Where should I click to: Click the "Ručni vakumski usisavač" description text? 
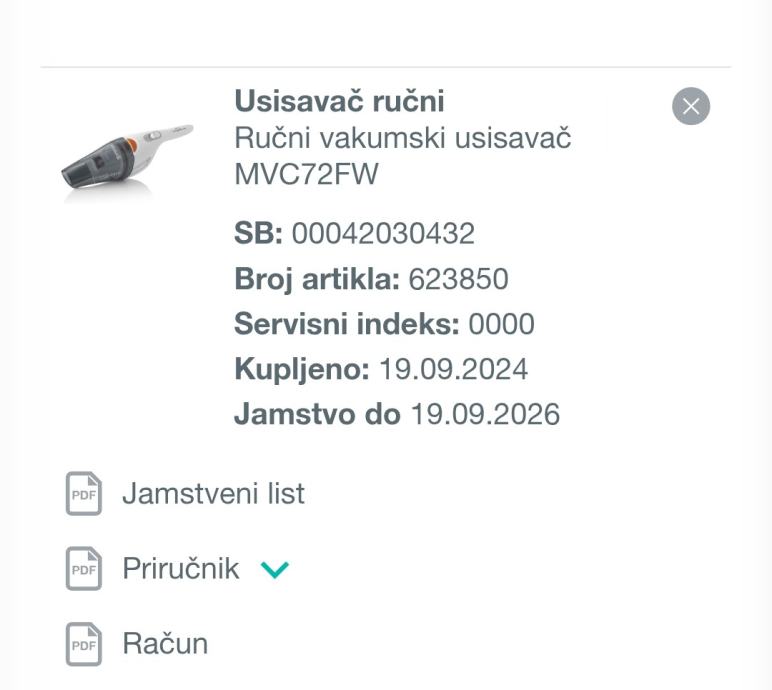point(402,138)
